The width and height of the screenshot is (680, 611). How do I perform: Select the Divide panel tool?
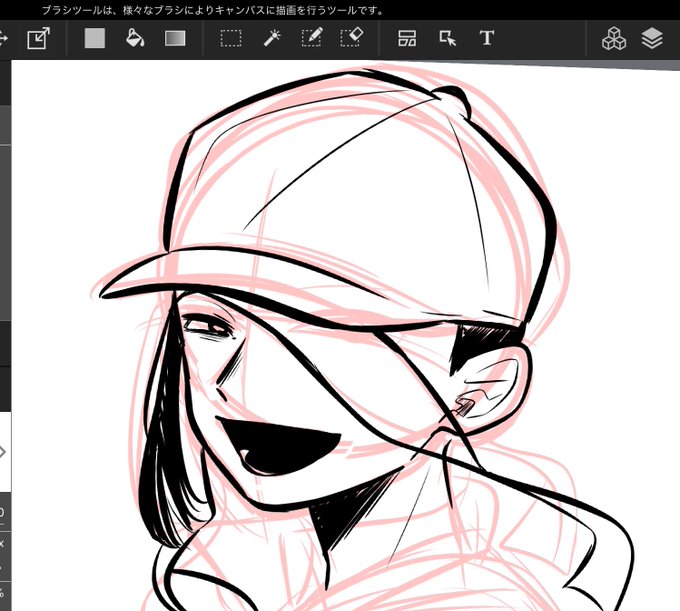tap(407, 38)
